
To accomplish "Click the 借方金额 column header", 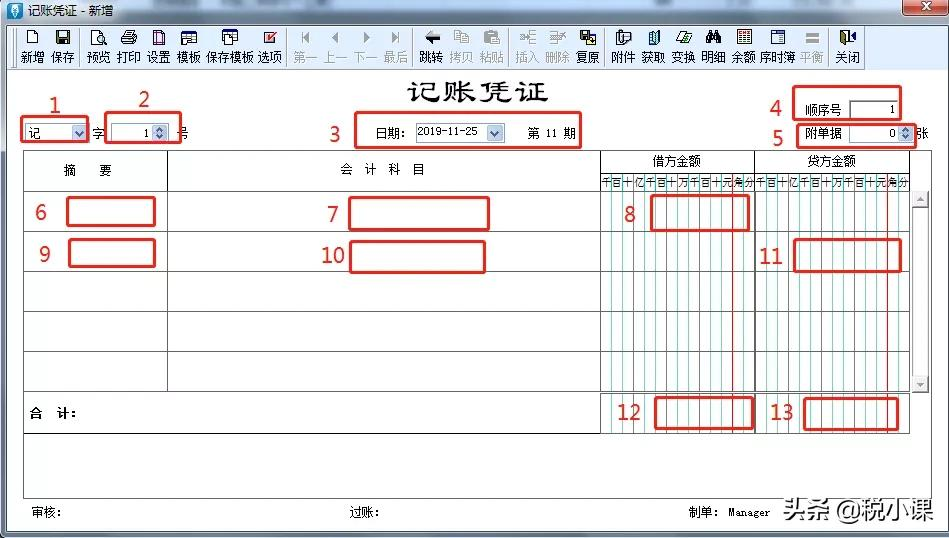I will click(677, 162).
